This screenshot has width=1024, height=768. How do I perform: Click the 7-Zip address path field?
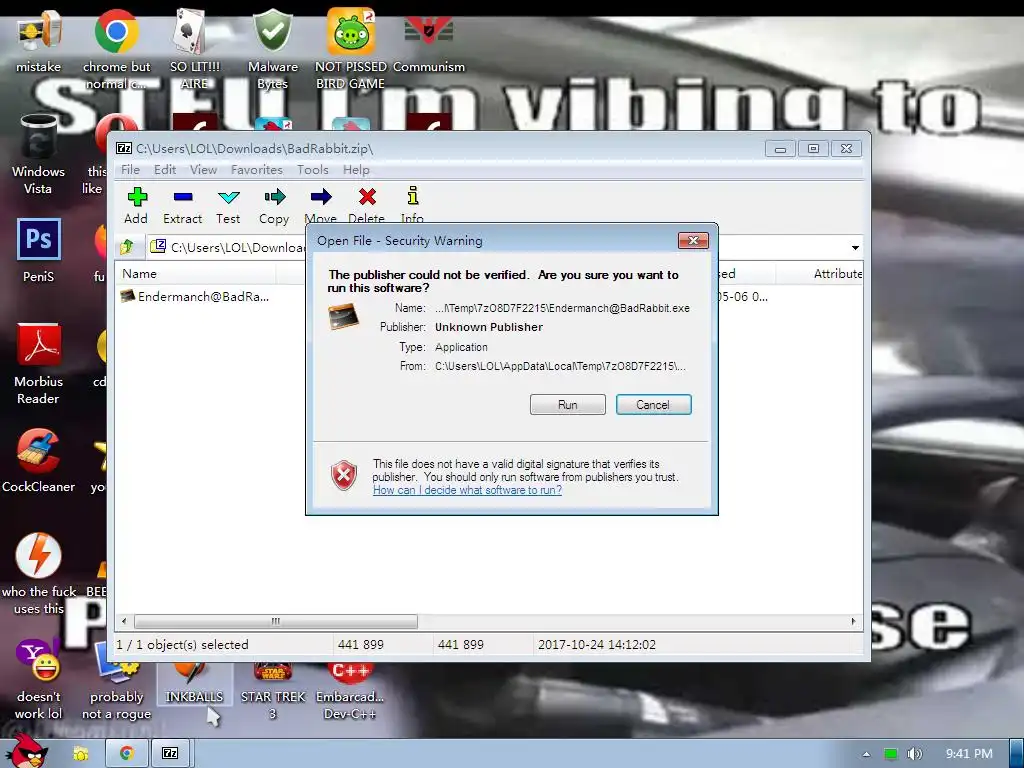click(229, 247)
